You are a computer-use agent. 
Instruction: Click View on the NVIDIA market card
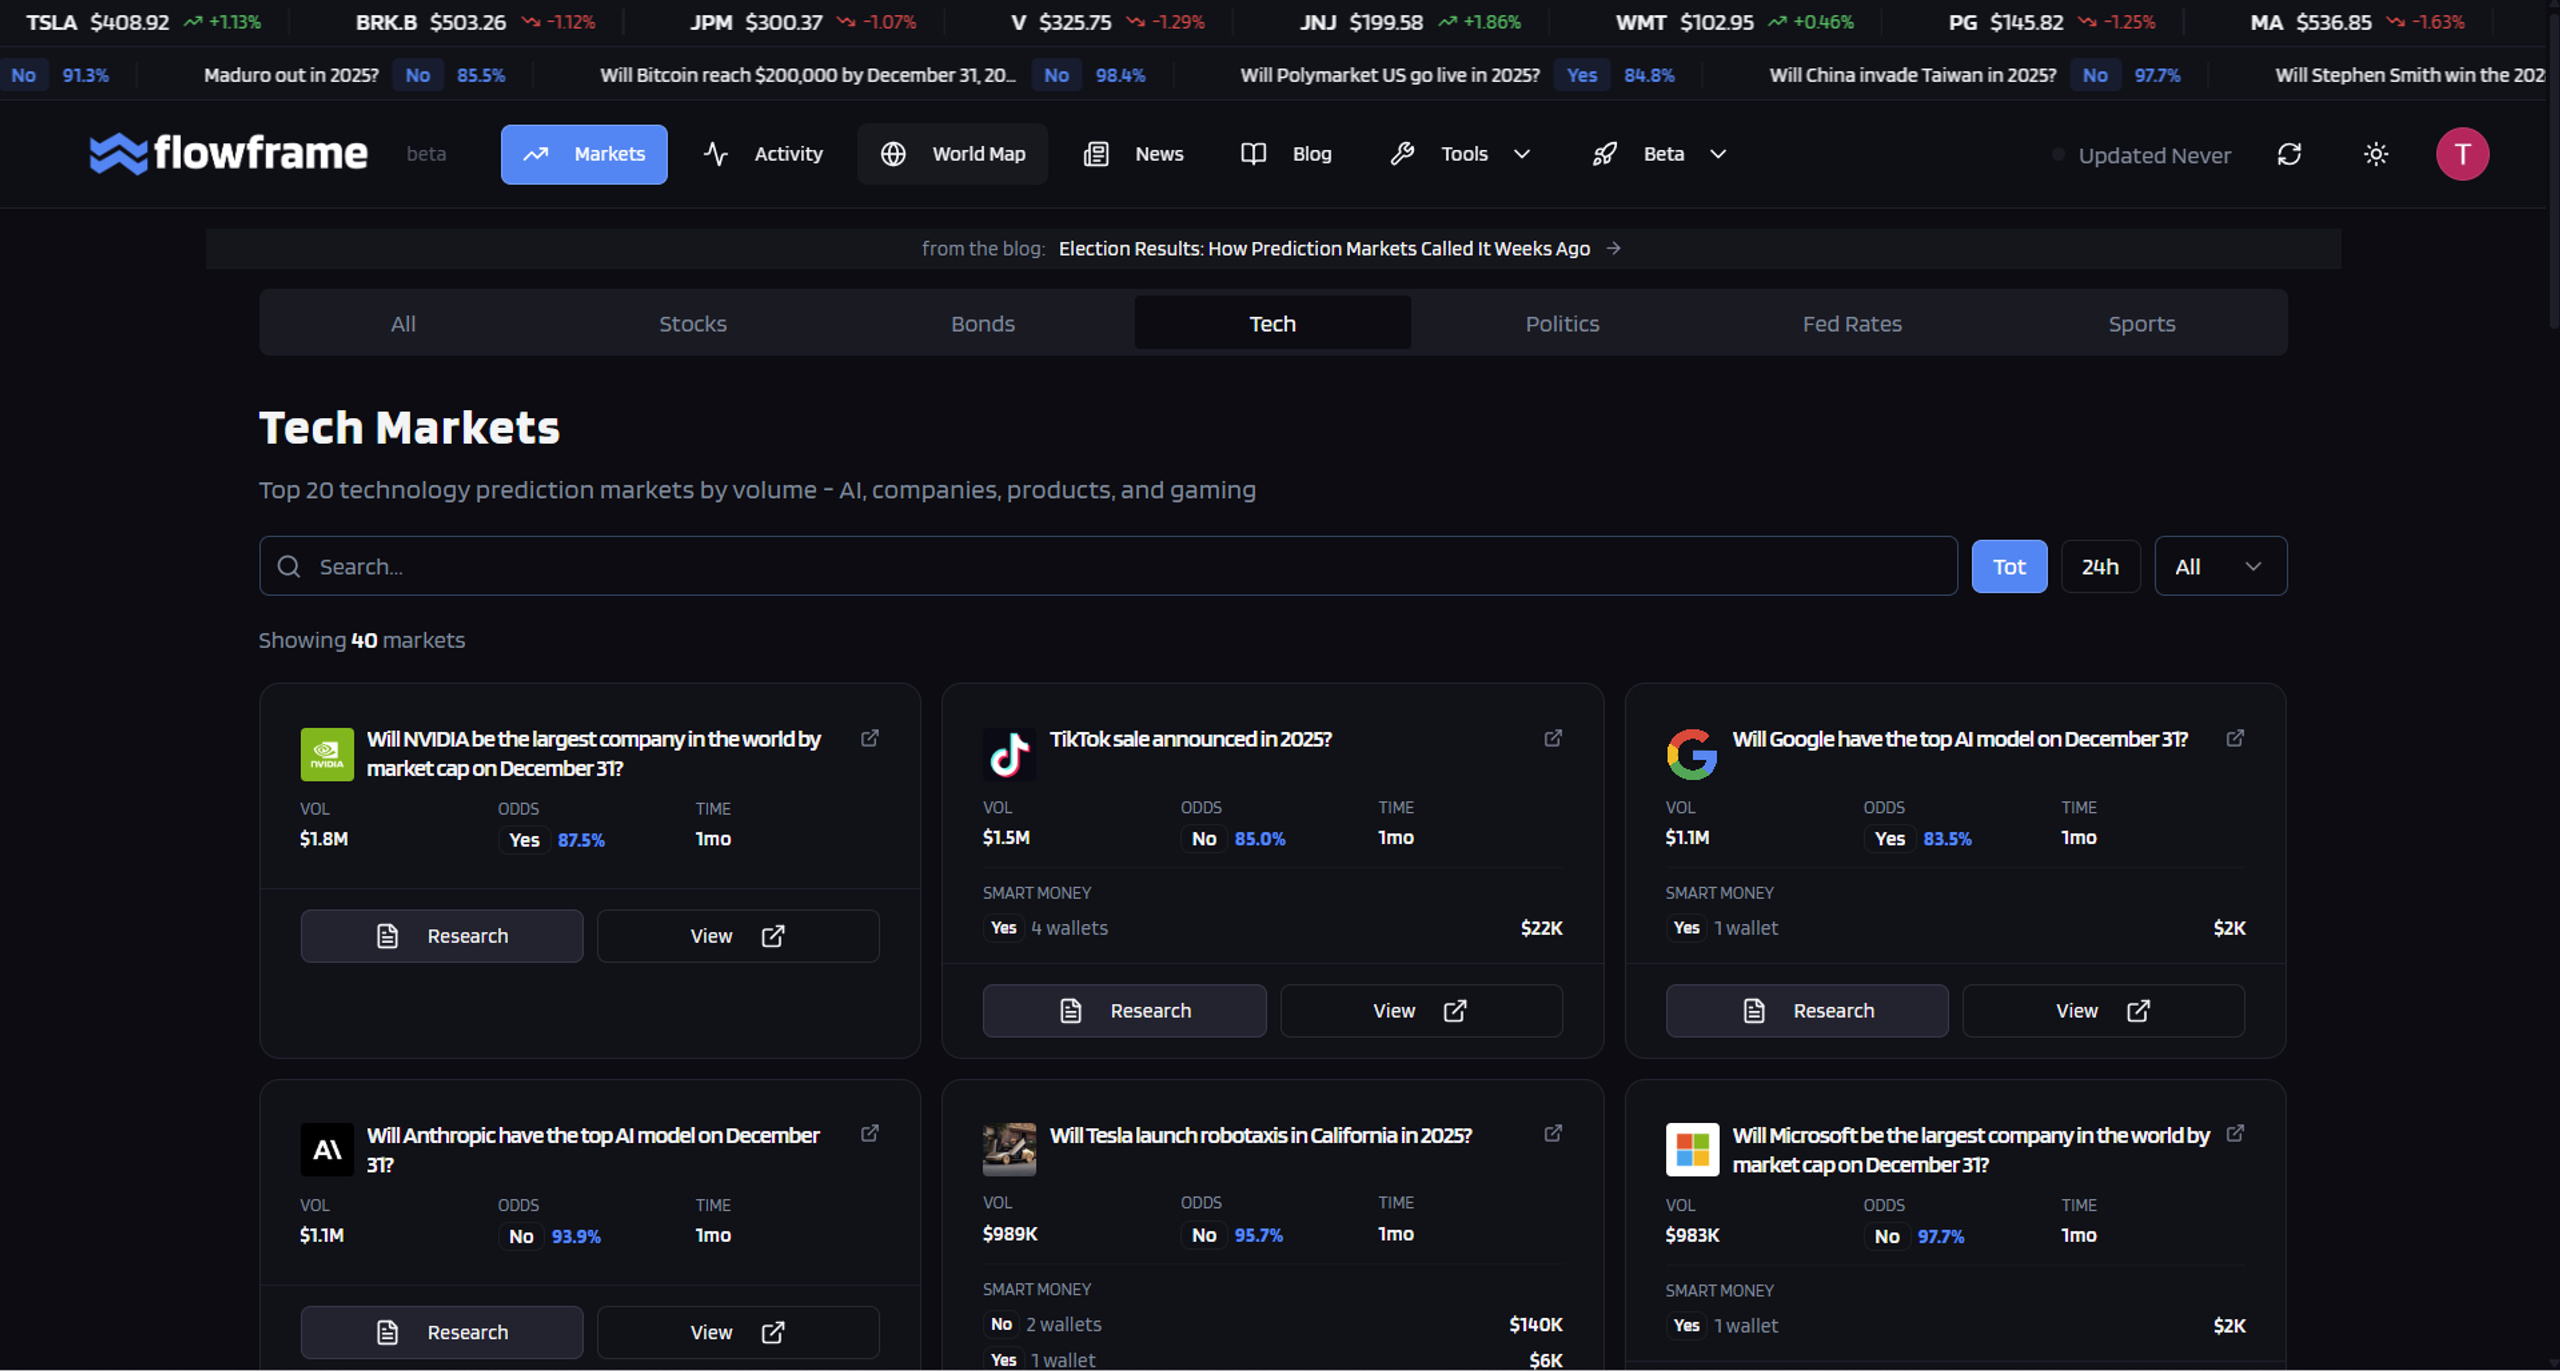point(738,936)
